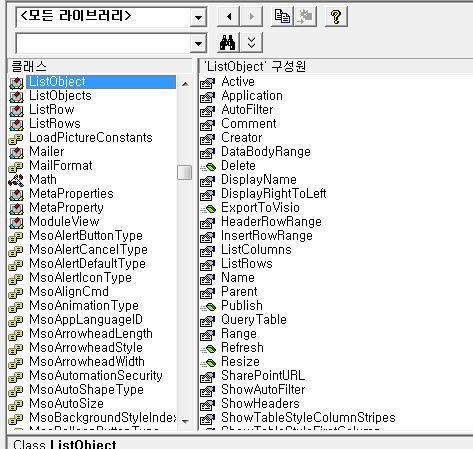Open the library selection dropdown

click(x=198, y=17)
